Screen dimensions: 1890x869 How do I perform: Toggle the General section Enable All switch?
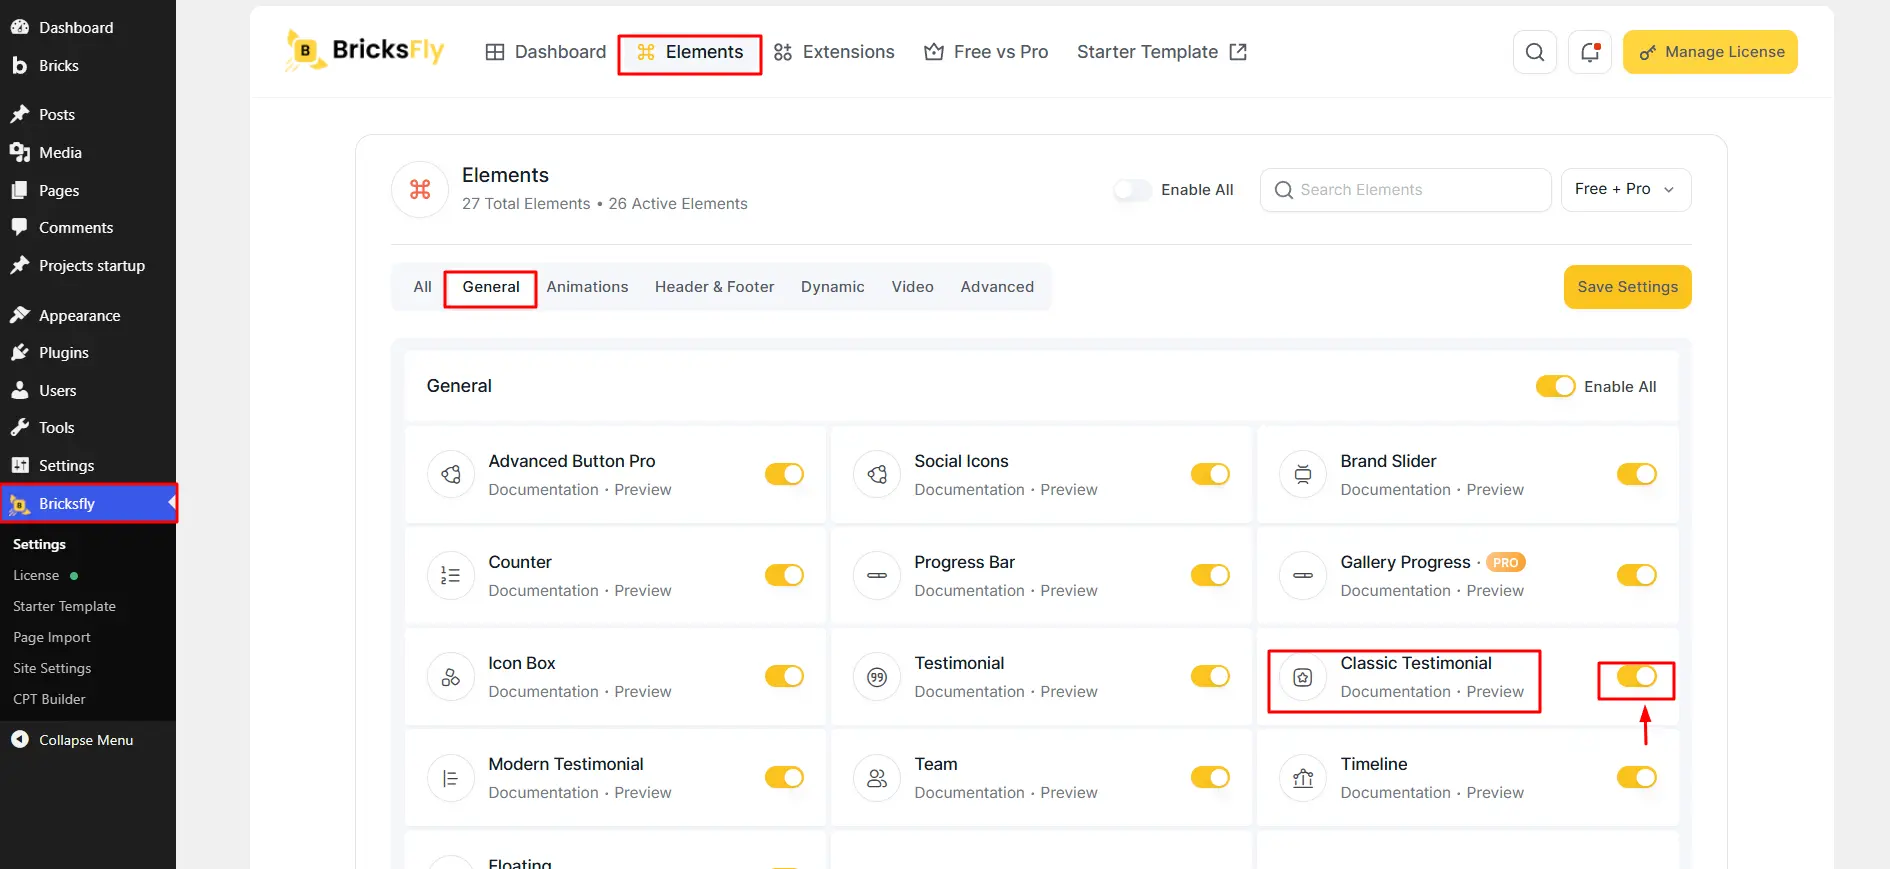click(1555, 386)
